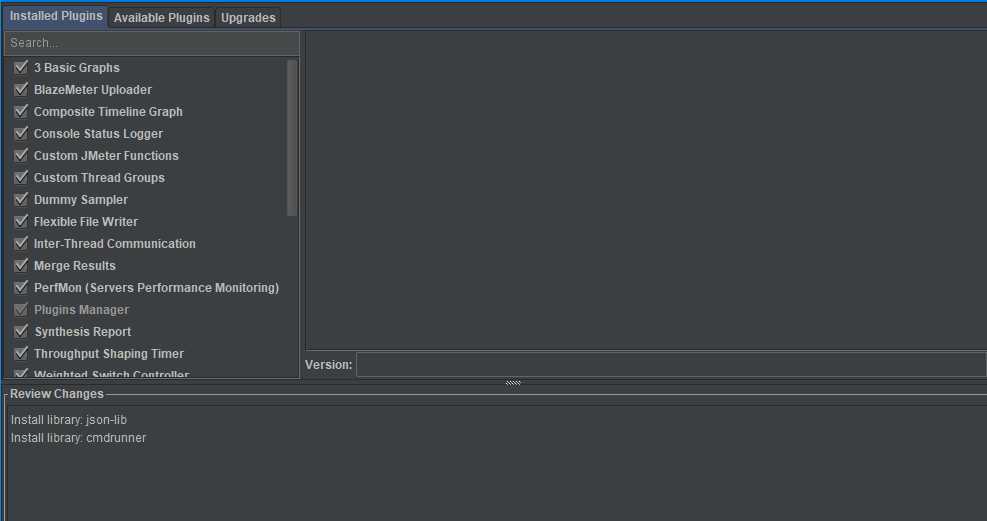Uncheck the Inter-Thread Communication checkbox

tap(21, 243)
